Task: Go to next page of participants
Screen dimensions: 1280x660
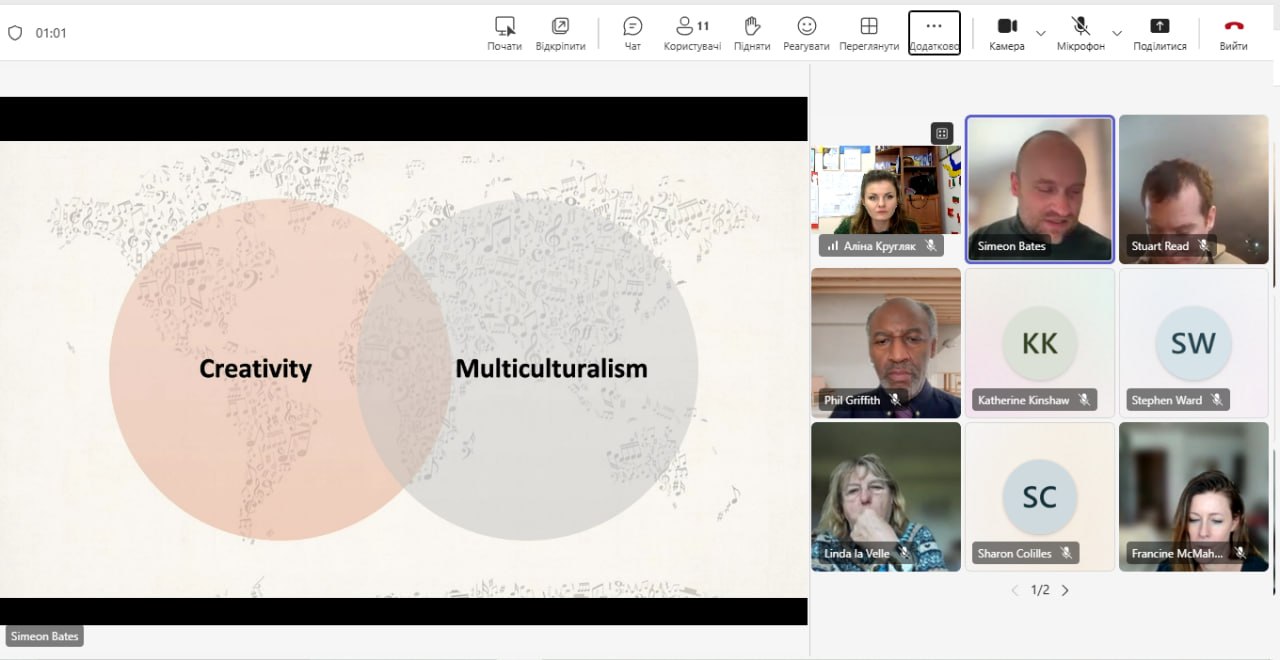Action: (1065, 590)
